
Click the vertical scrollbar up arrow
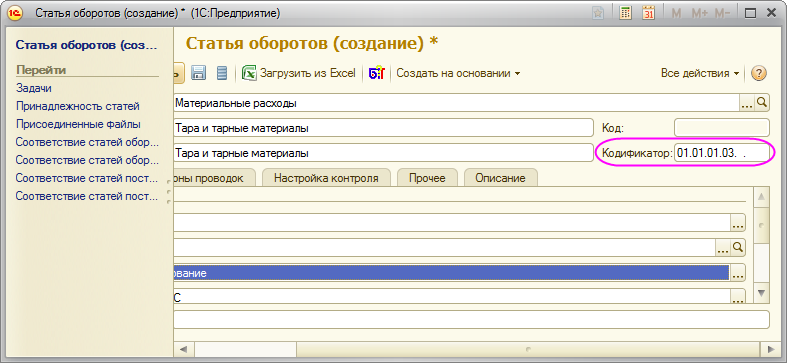(x=761, y=196)
